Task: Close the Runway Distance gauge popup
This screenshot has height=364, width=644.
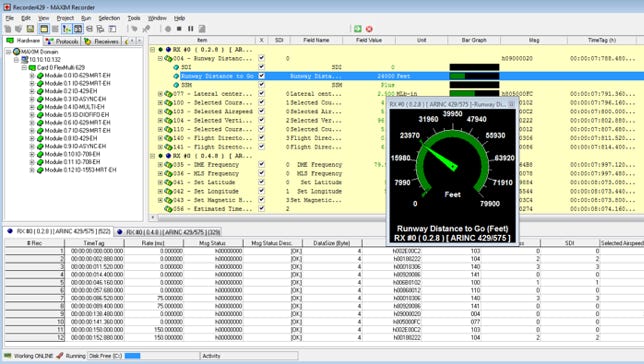Action: [511, 104]
